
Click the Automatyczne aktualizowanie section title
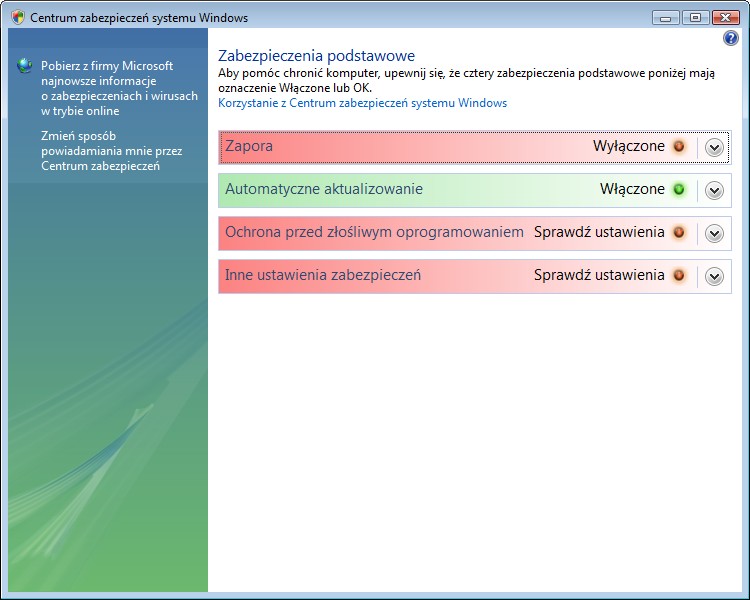click(324, 189)
